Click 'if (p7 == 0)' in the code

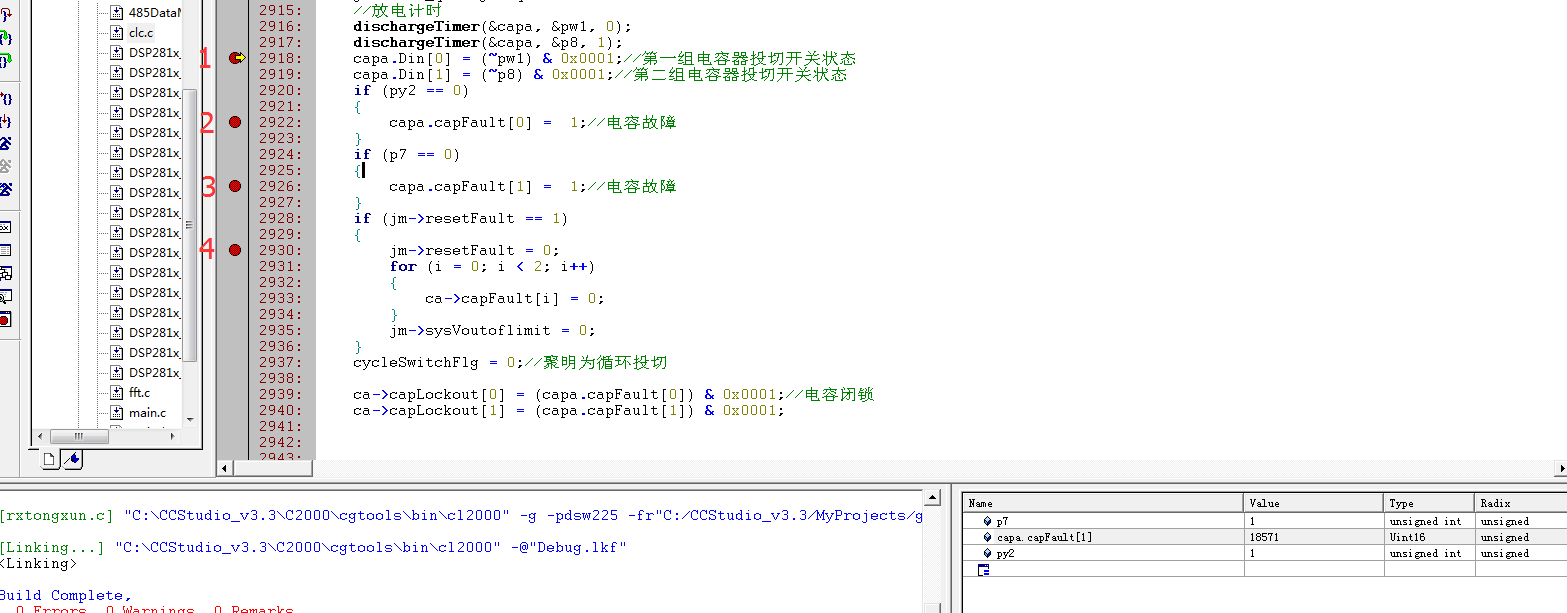[406, 154]
